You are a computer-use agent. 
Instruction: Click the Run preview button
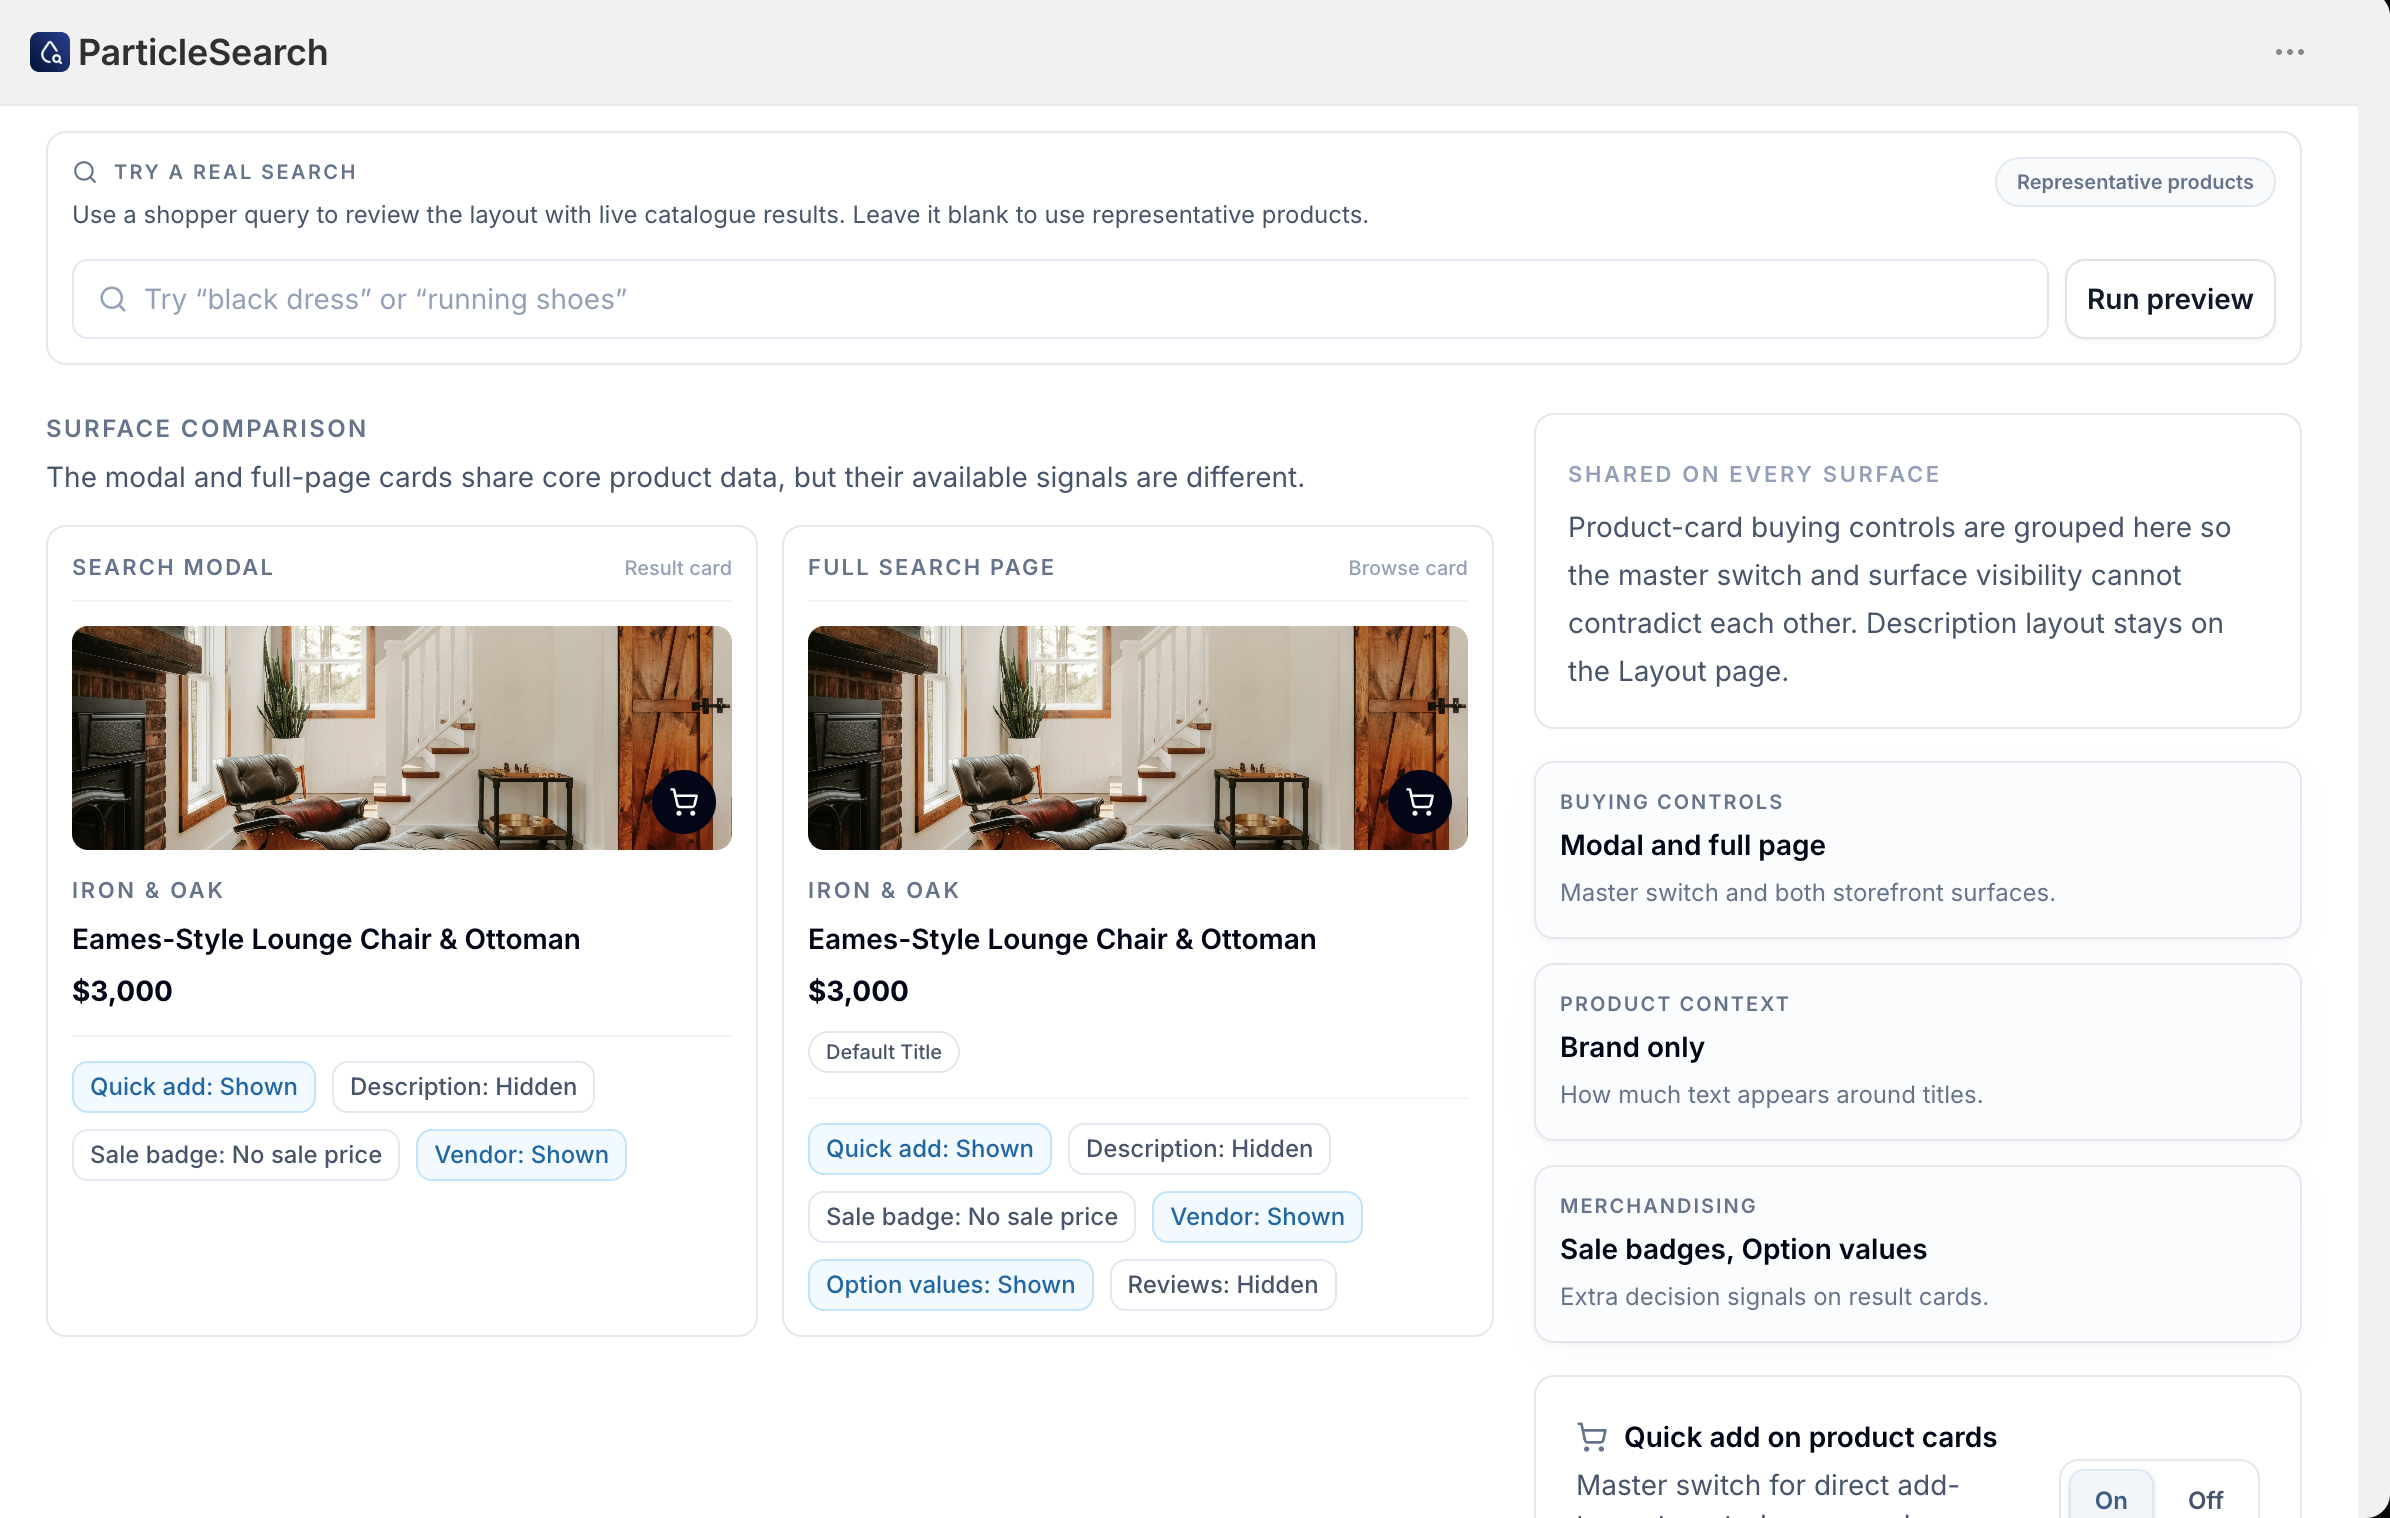(x=2170, y=299)
